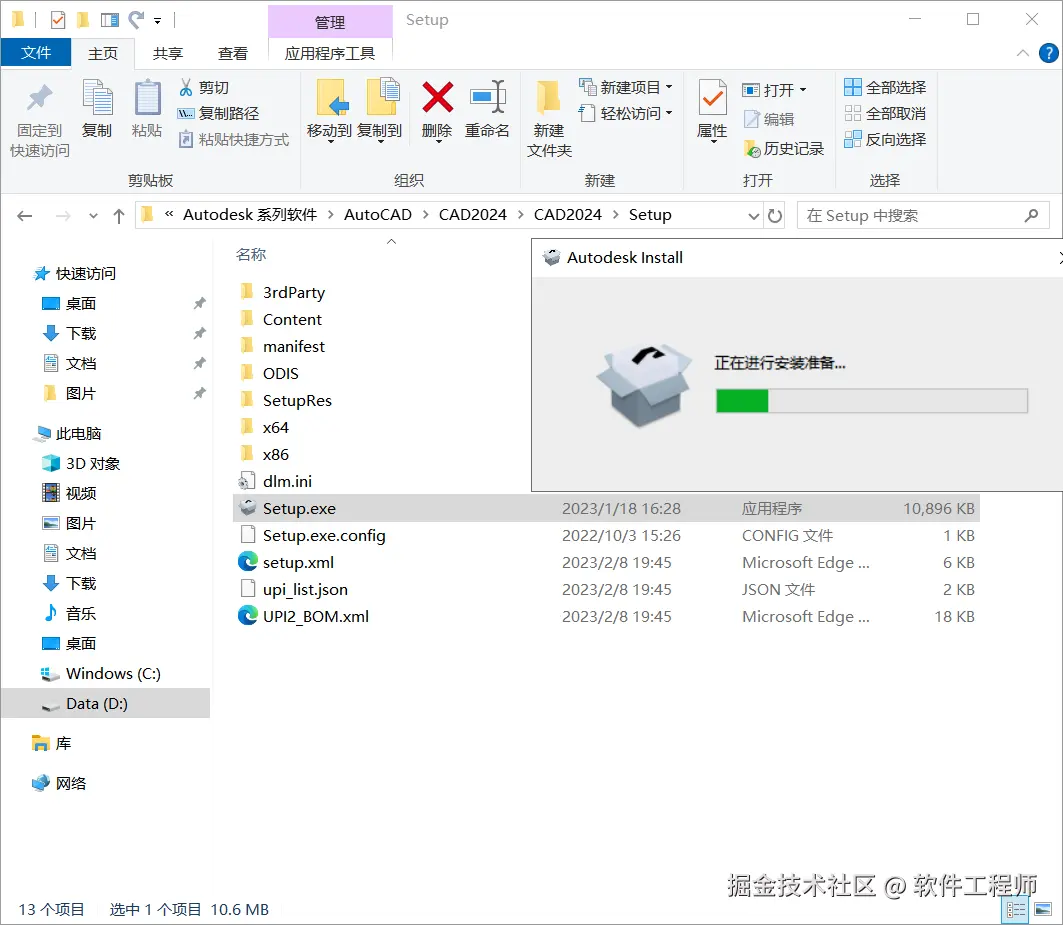
Task: Click the Paste clipboard icon
Action: click(147, 98)
